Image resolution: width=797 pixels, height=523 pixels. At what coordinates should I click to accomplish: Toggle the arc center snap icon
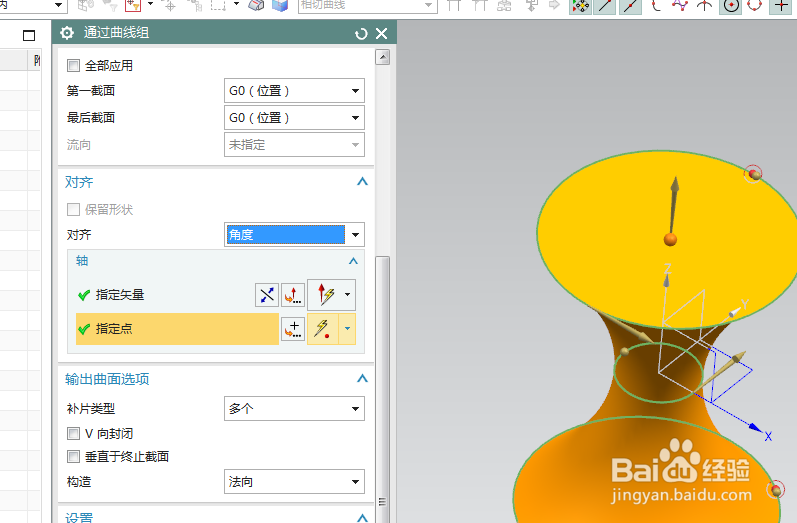click(731, 6)
